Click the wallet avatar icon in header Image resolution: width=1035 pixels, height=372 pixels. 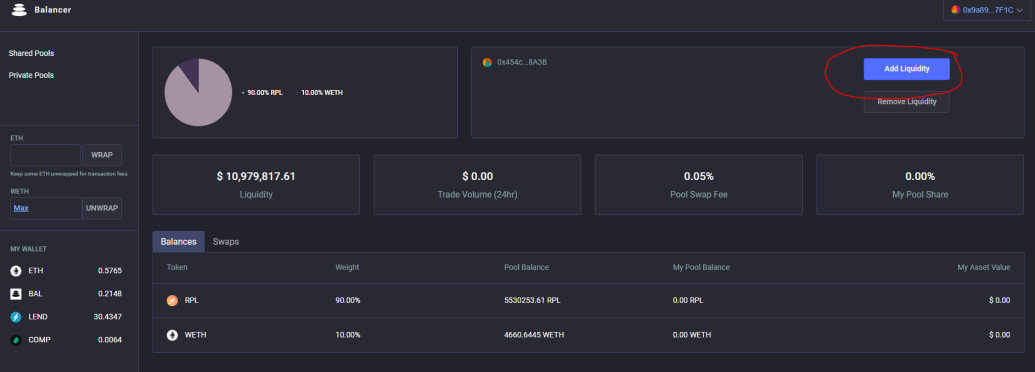pyautogui.click(x=955, y=10)
